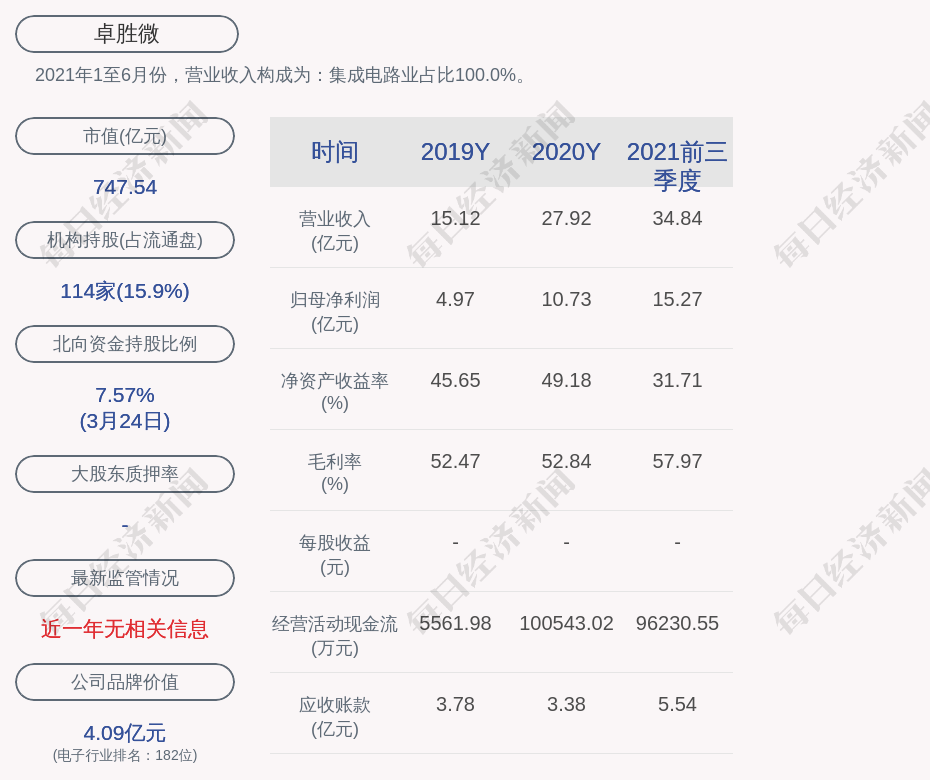Click the 毛利率(%) row label

coord(335,473)
